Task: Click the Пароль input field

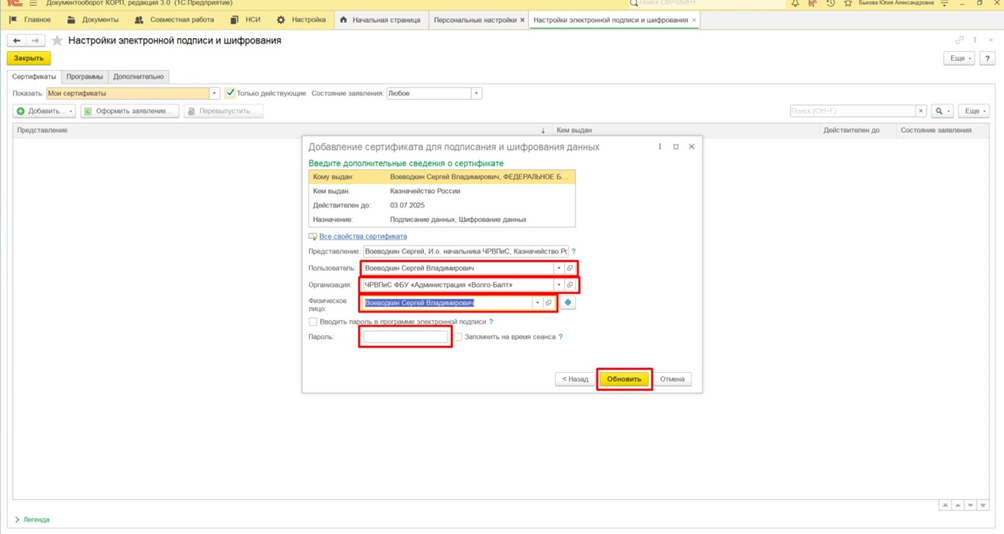Action: 405,337
